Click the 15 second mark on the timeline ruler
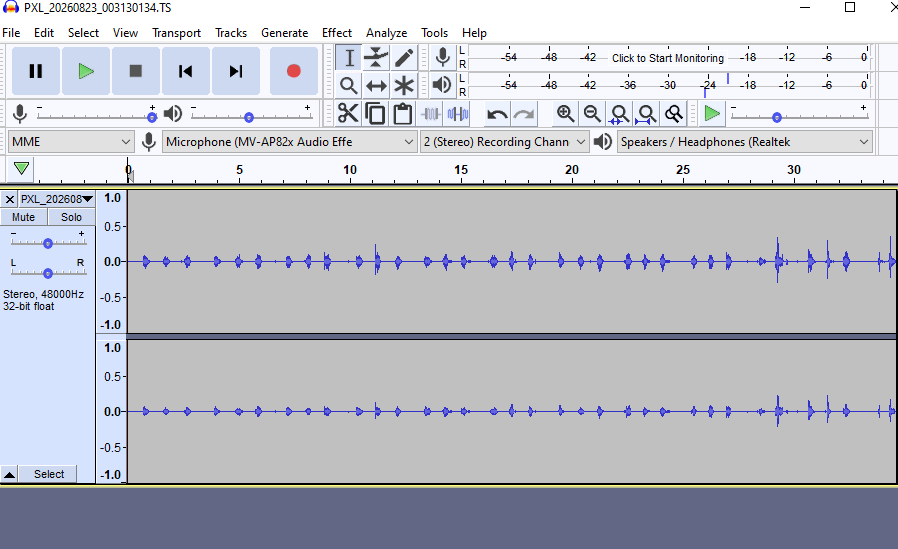This screenshot has width=898, height=549. [x=461, y=170]
